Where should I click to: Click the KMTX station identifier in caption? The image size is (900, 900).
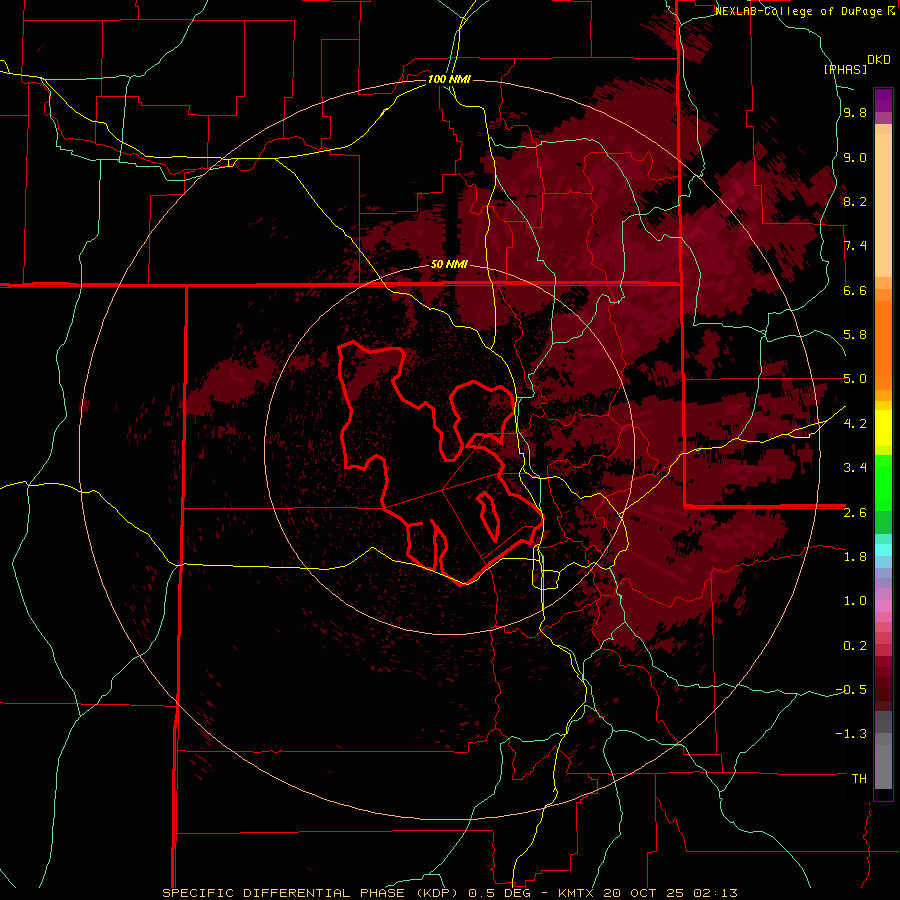[x=577, y=893]
